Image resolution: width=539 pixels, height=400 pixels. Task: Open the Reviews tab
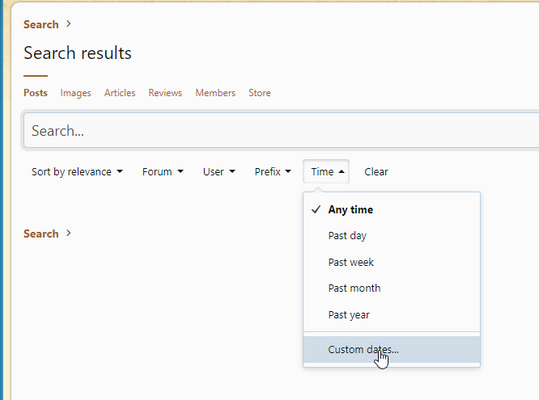(x=165, y=93)
